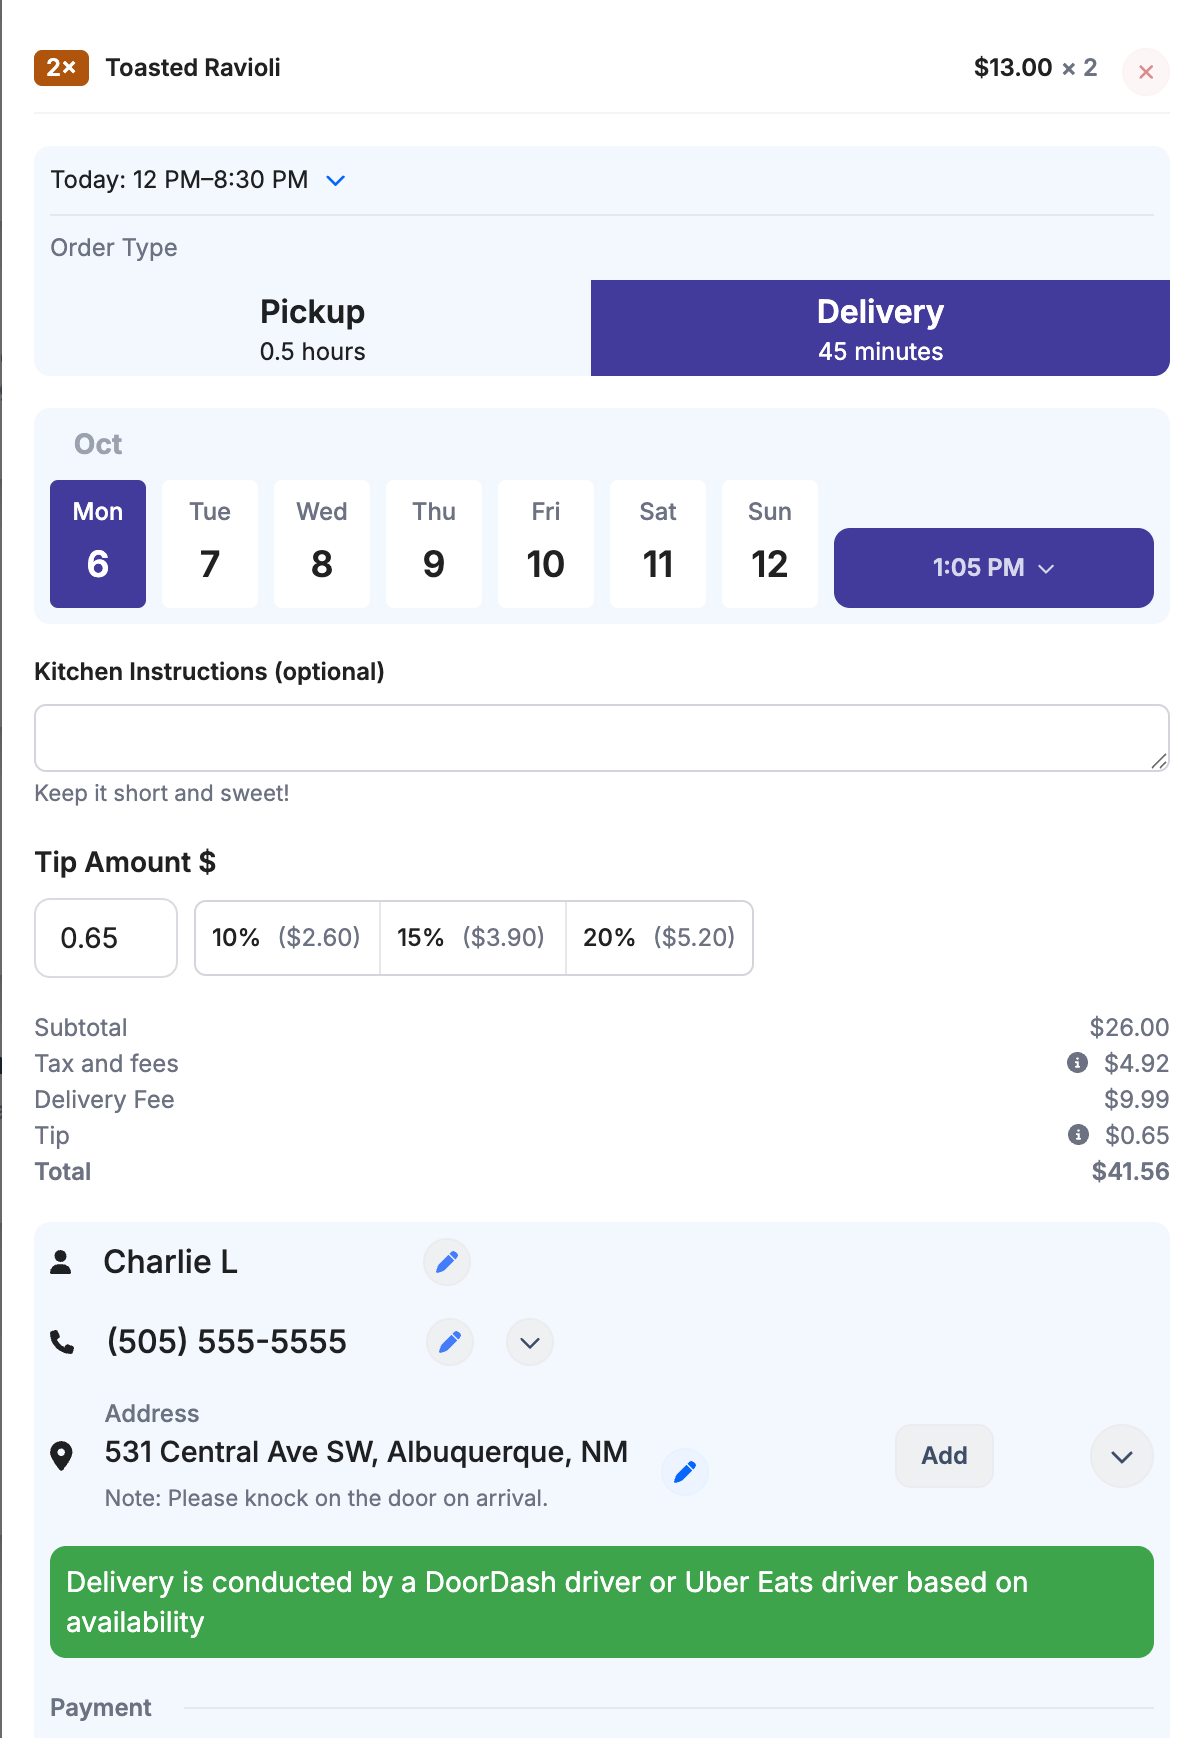Click the phone icon beside the number
The image size is (1186, 1738).
[62, 1343]
